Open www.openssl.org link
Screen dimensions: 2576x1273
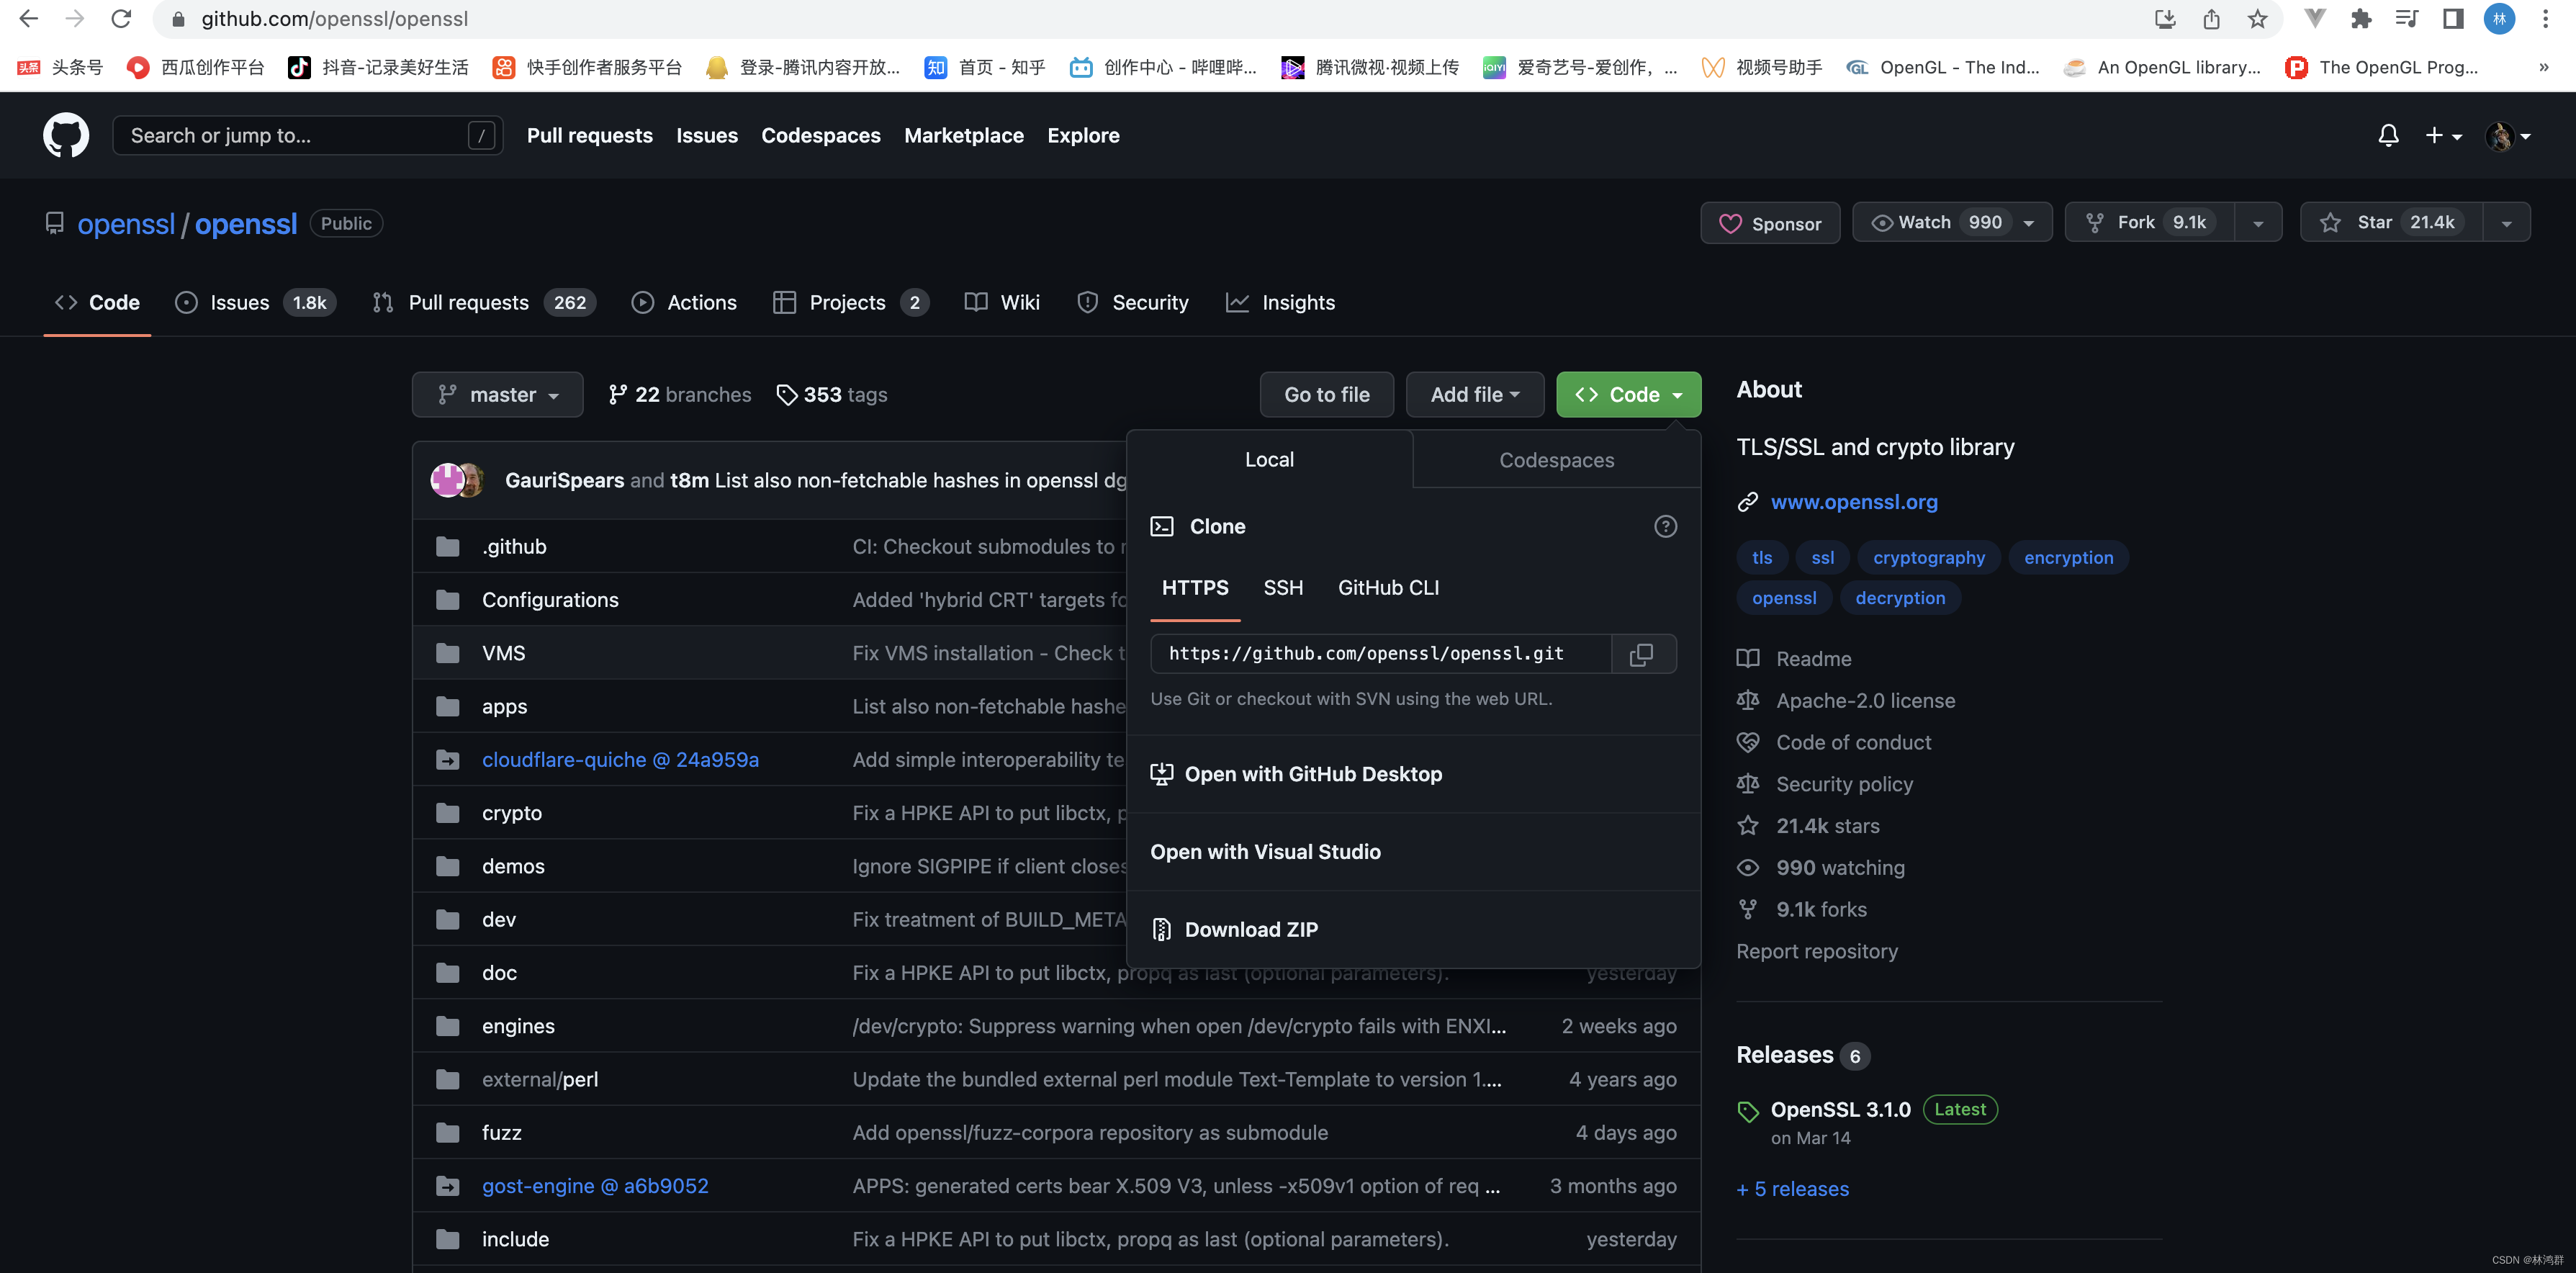(1854, 502)
